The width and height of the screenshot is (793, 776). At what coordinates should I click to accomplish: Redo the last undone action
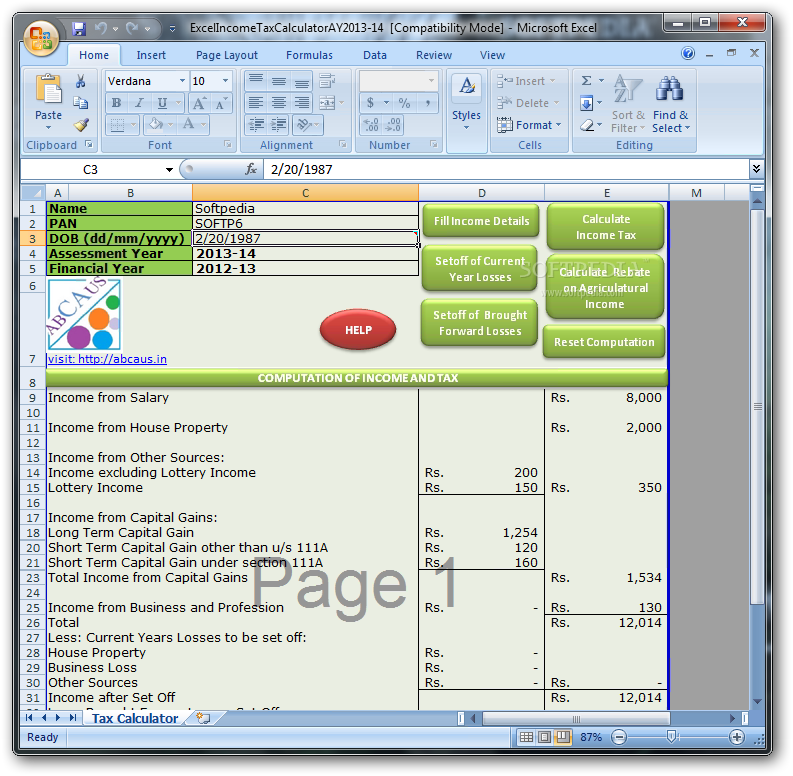(133, 28)
